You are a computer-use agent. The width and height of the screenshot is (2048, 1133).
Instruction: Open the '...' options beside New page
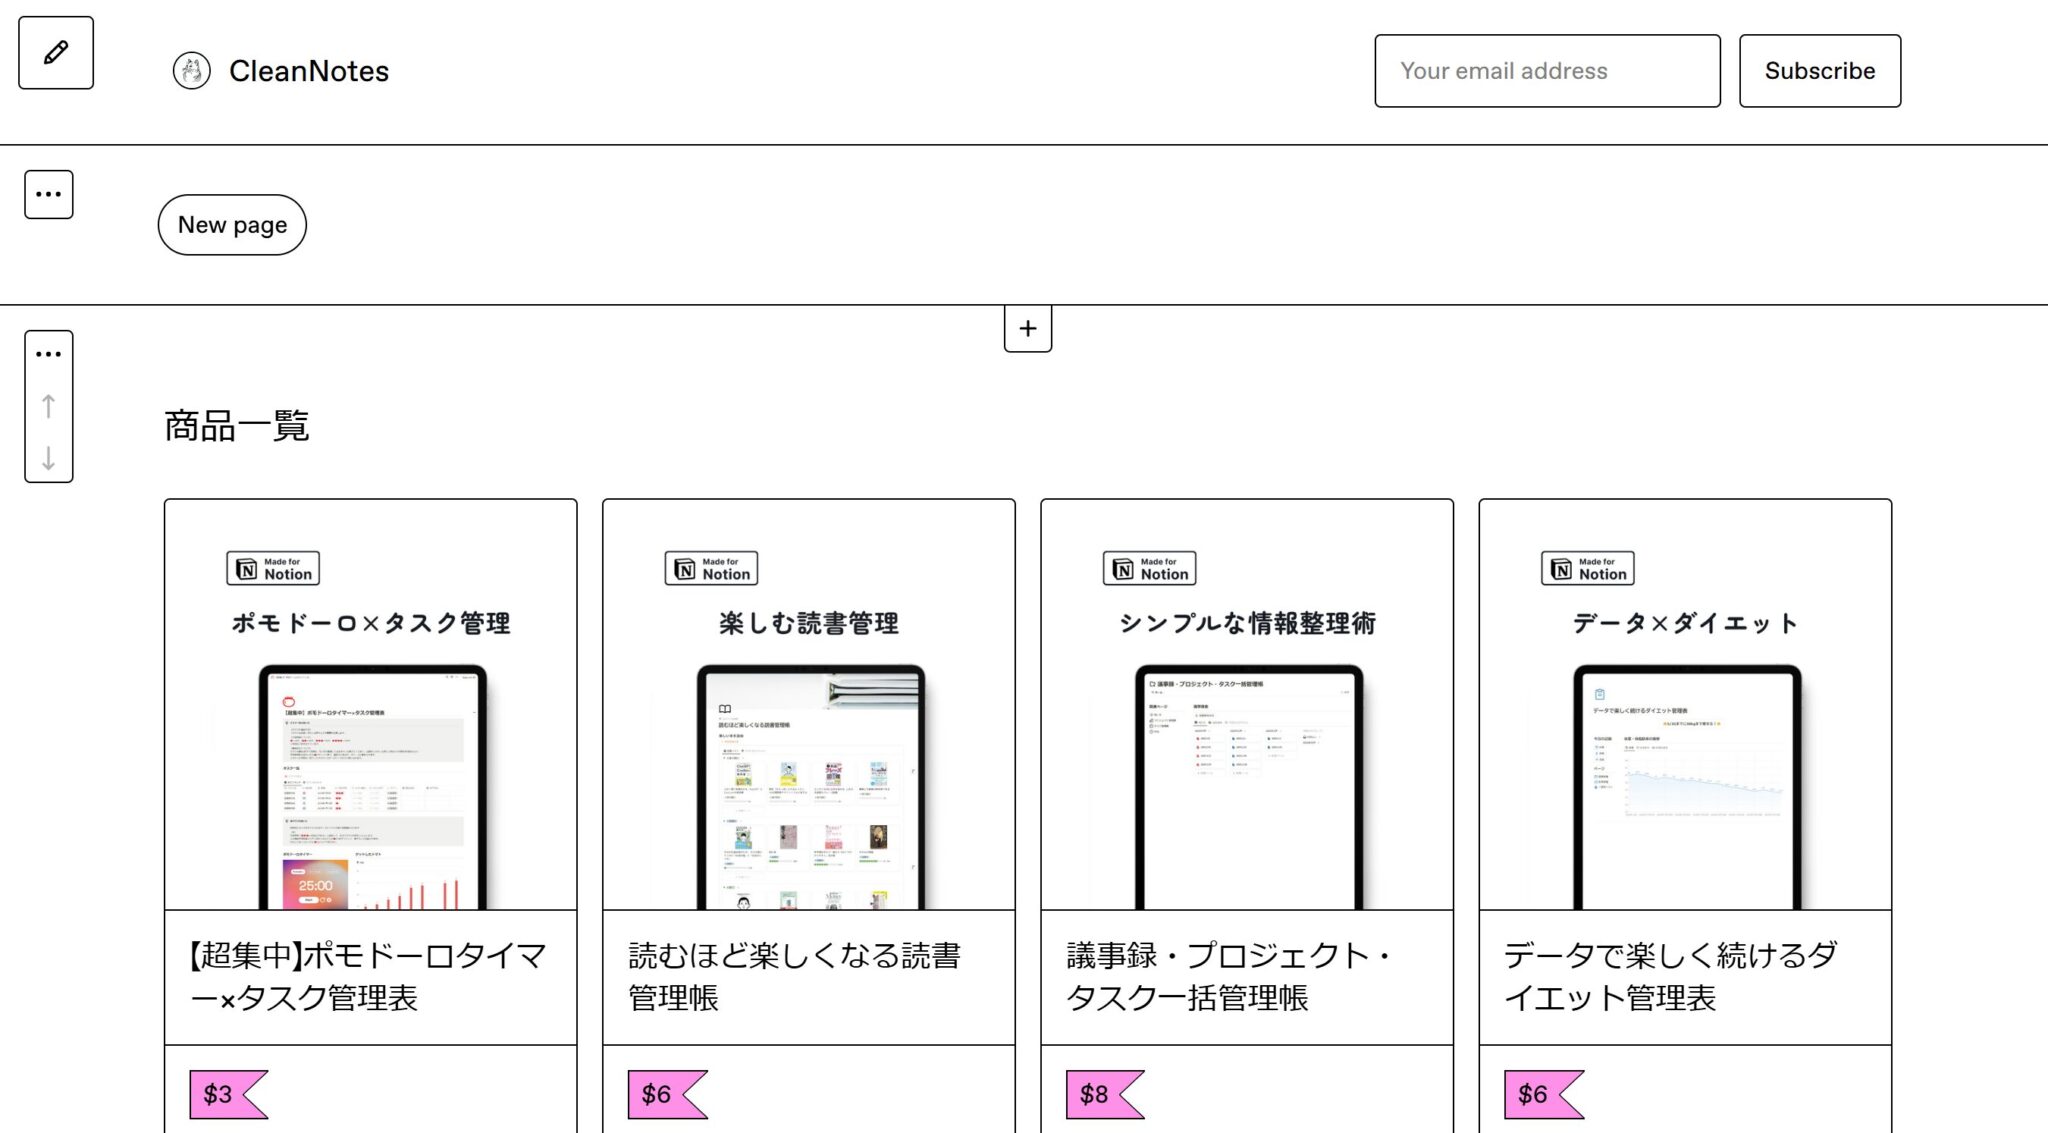point(49,194)
